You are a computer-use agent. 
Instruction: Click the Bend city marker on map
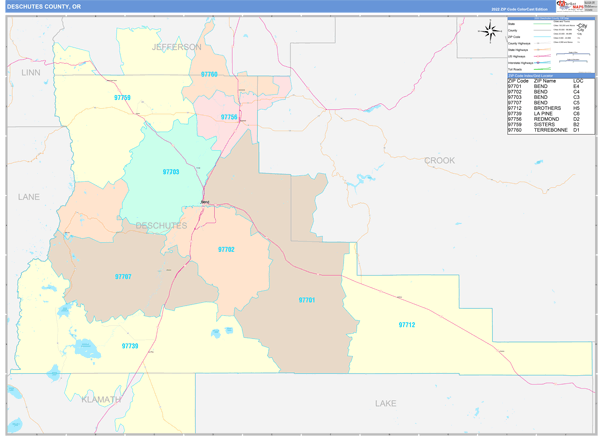click(205, 203)
